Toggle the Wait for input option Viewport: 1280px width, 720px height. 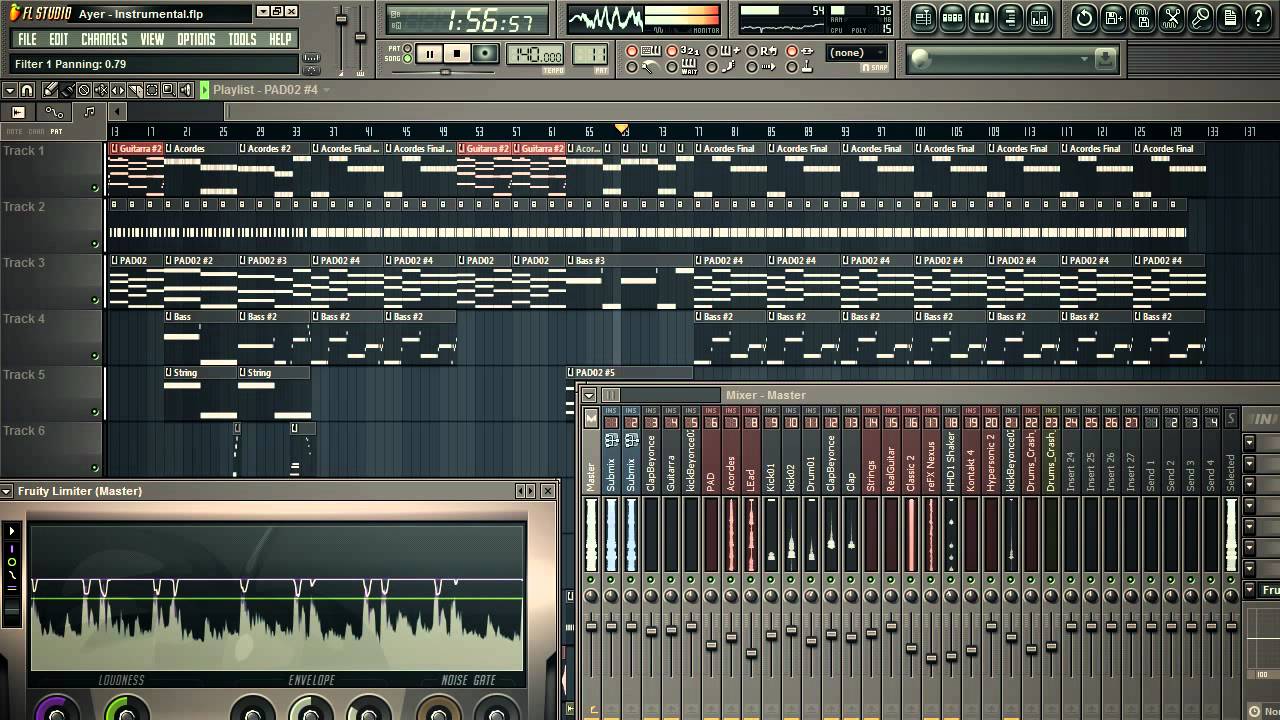(x=672, y=67)
